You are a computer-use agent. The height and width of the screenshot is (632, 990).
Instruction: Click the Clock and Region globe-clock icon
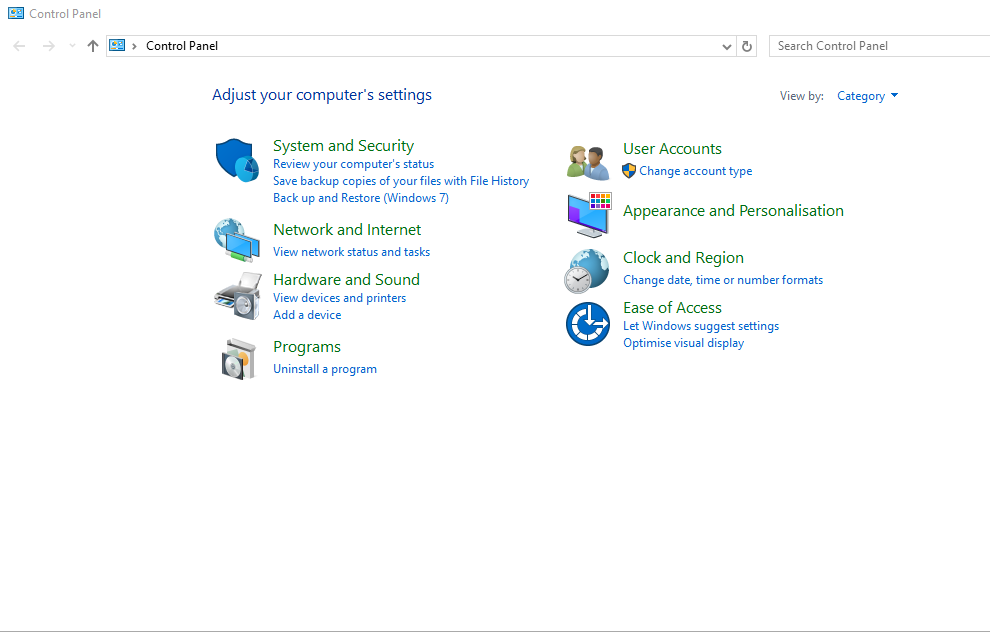[587, 271]
